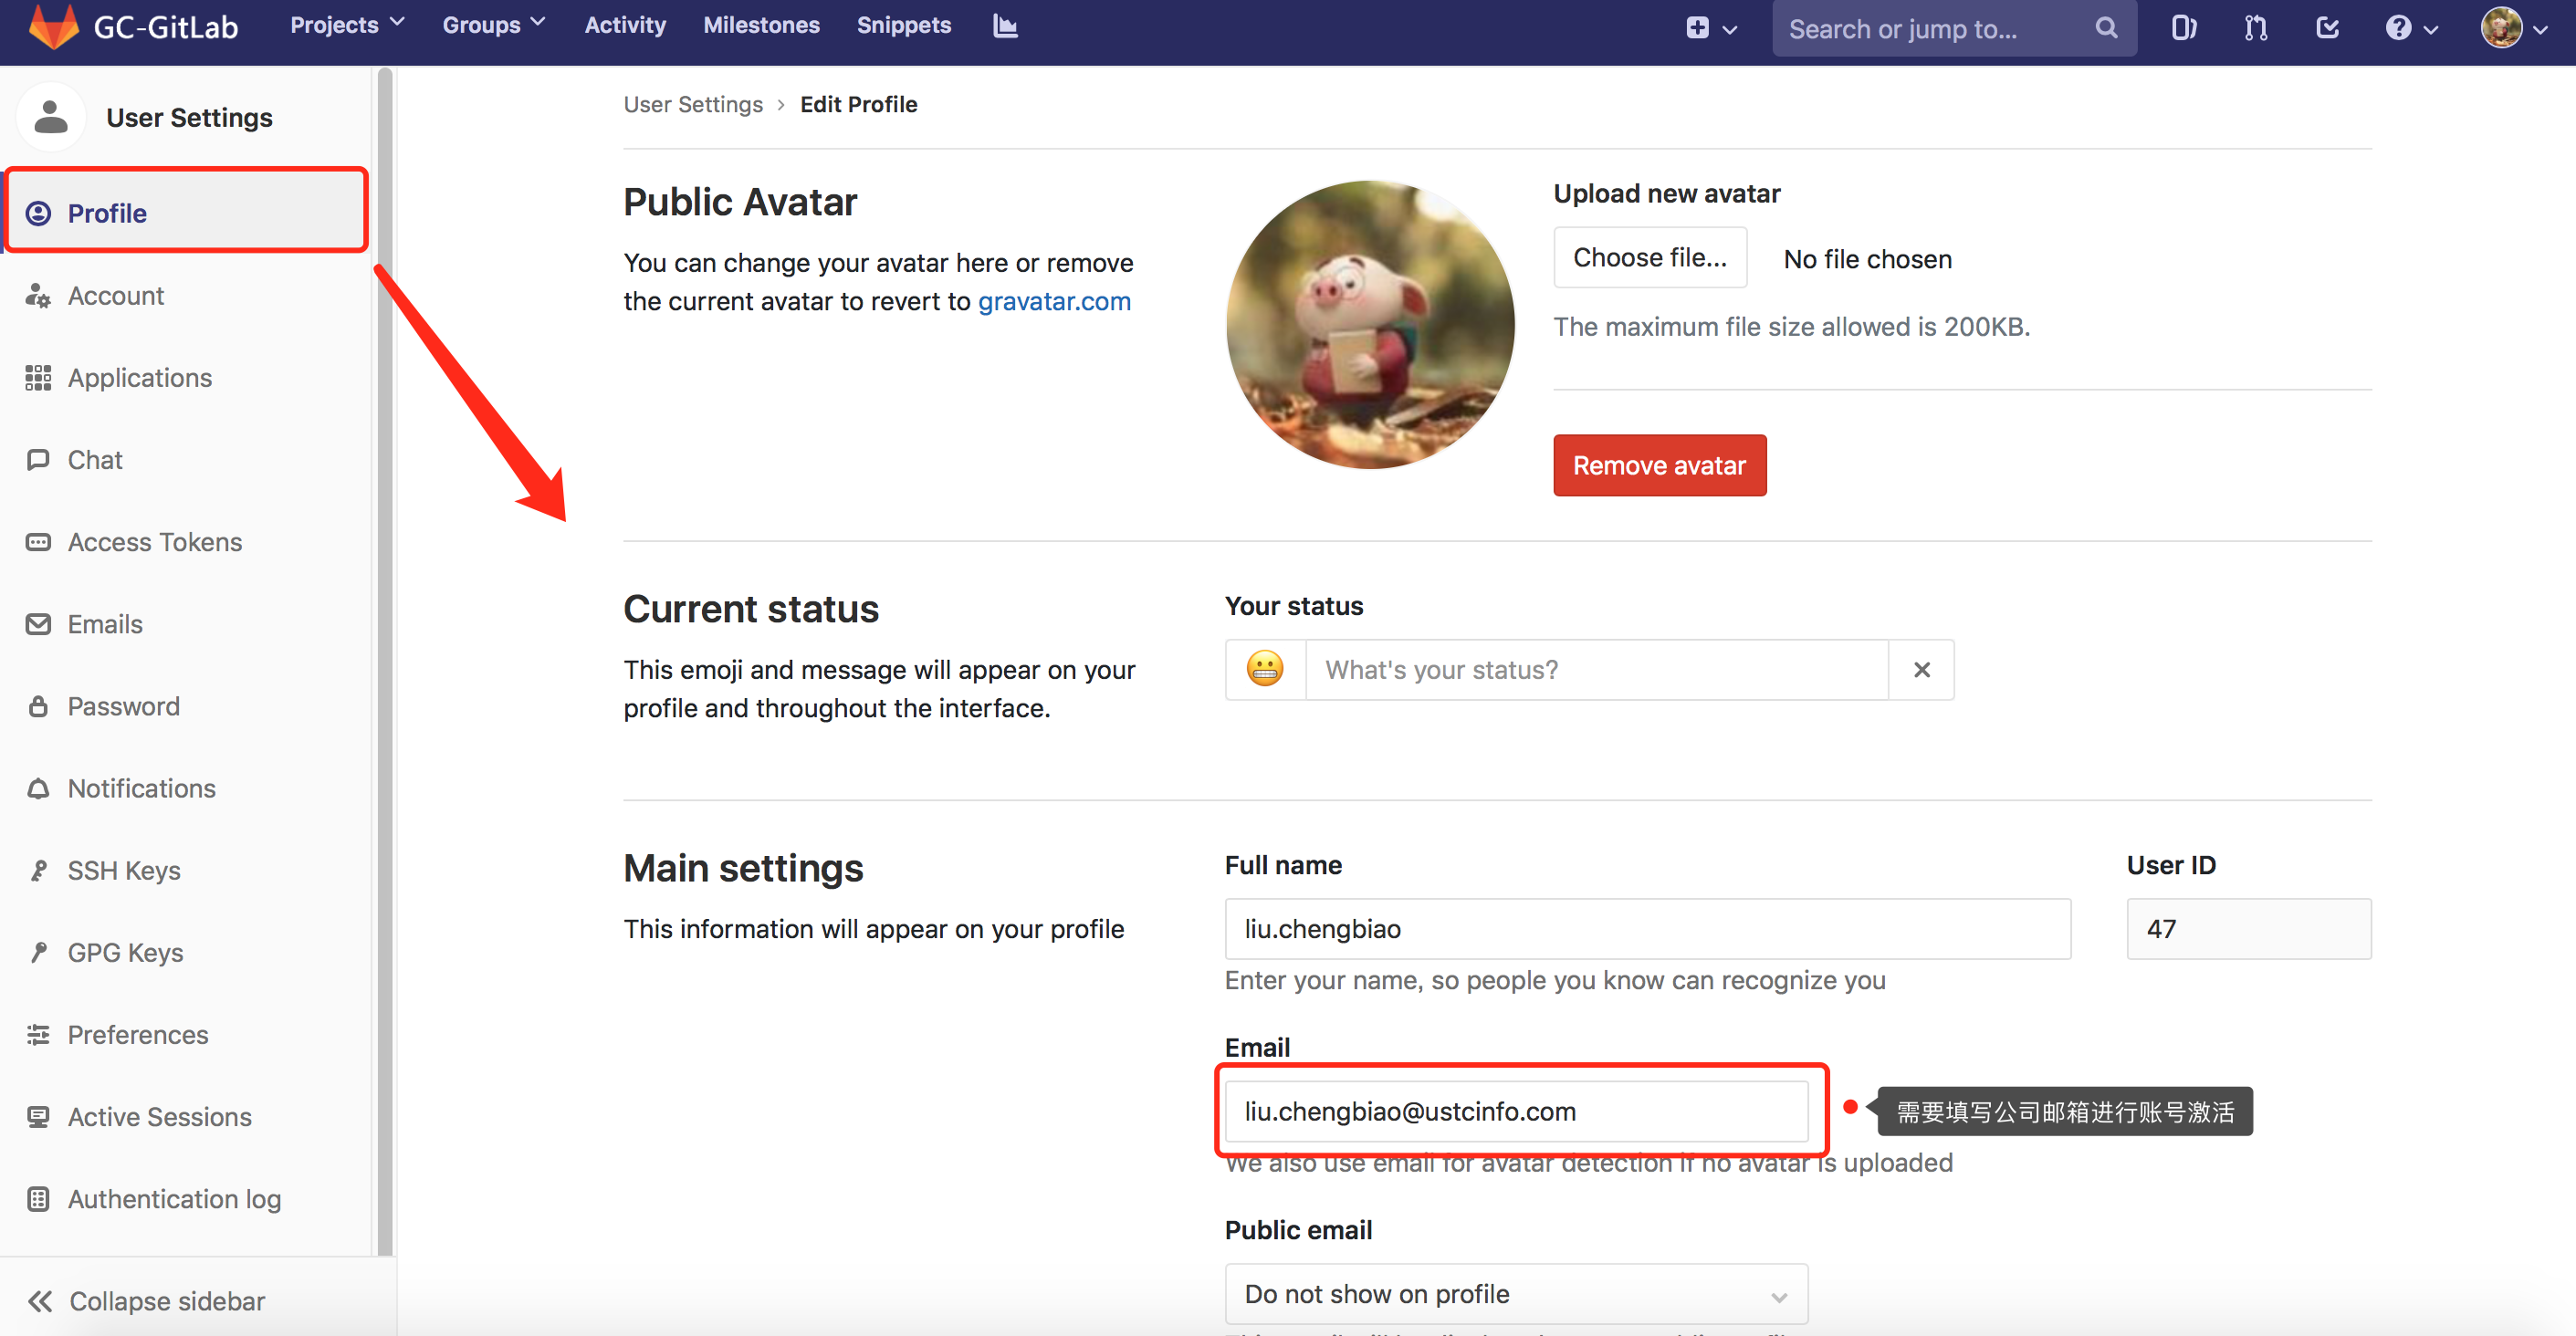Open the merge requests icon
The image size is (2576, 1336).
pos(2255,28)
